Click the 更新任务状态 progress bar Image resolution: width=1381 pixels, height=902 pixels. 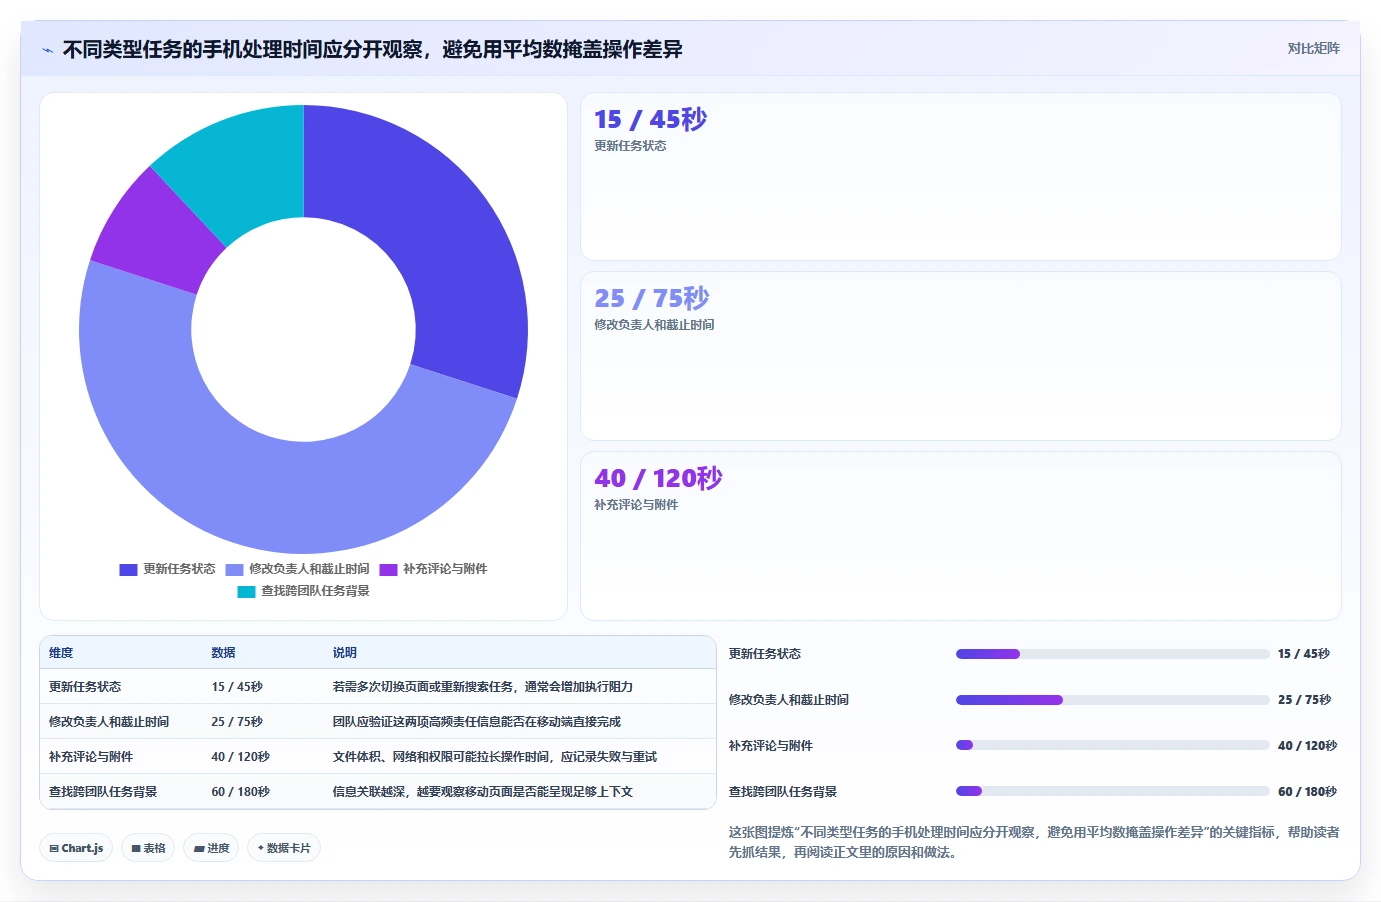pos(1112,654)
